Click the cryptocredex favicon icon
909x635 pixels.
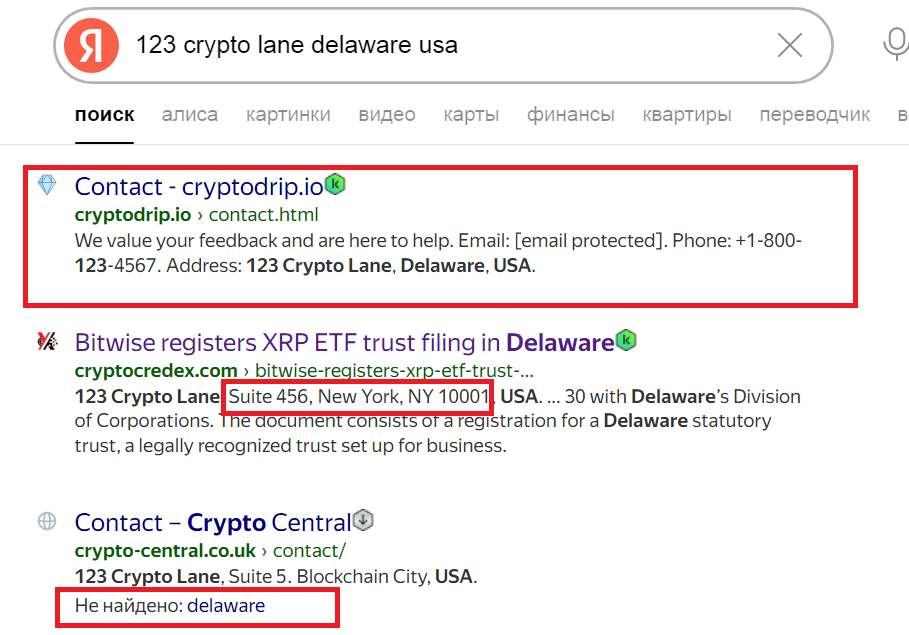point(47,341)
